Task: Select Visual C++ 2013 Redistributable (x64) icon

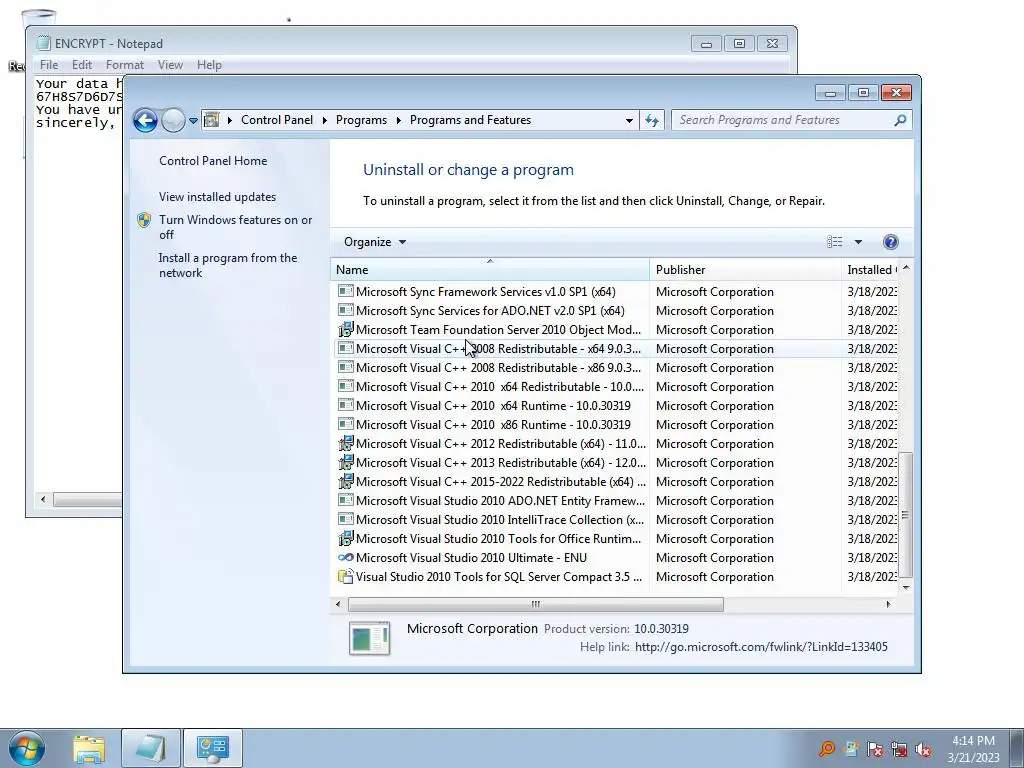Action: click(345, 462)
